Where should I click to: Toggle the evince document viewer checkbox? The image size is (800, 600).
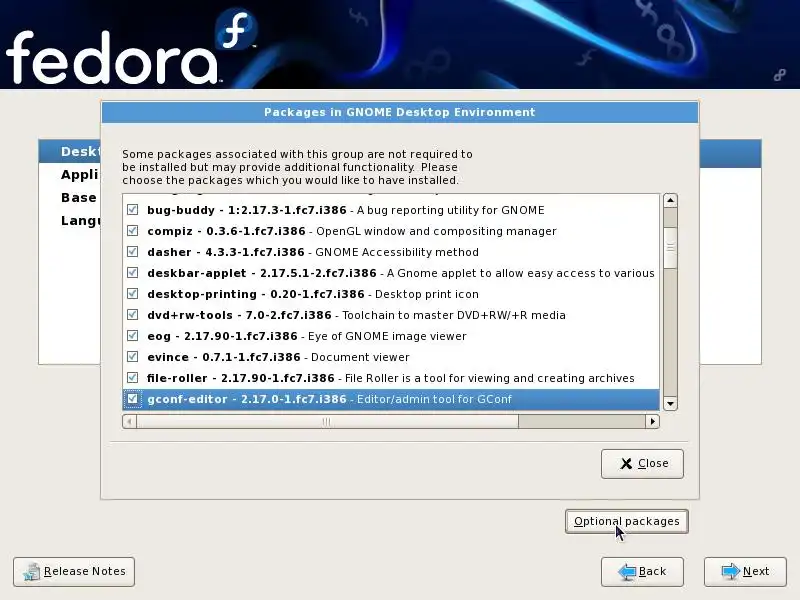point(133,356)
